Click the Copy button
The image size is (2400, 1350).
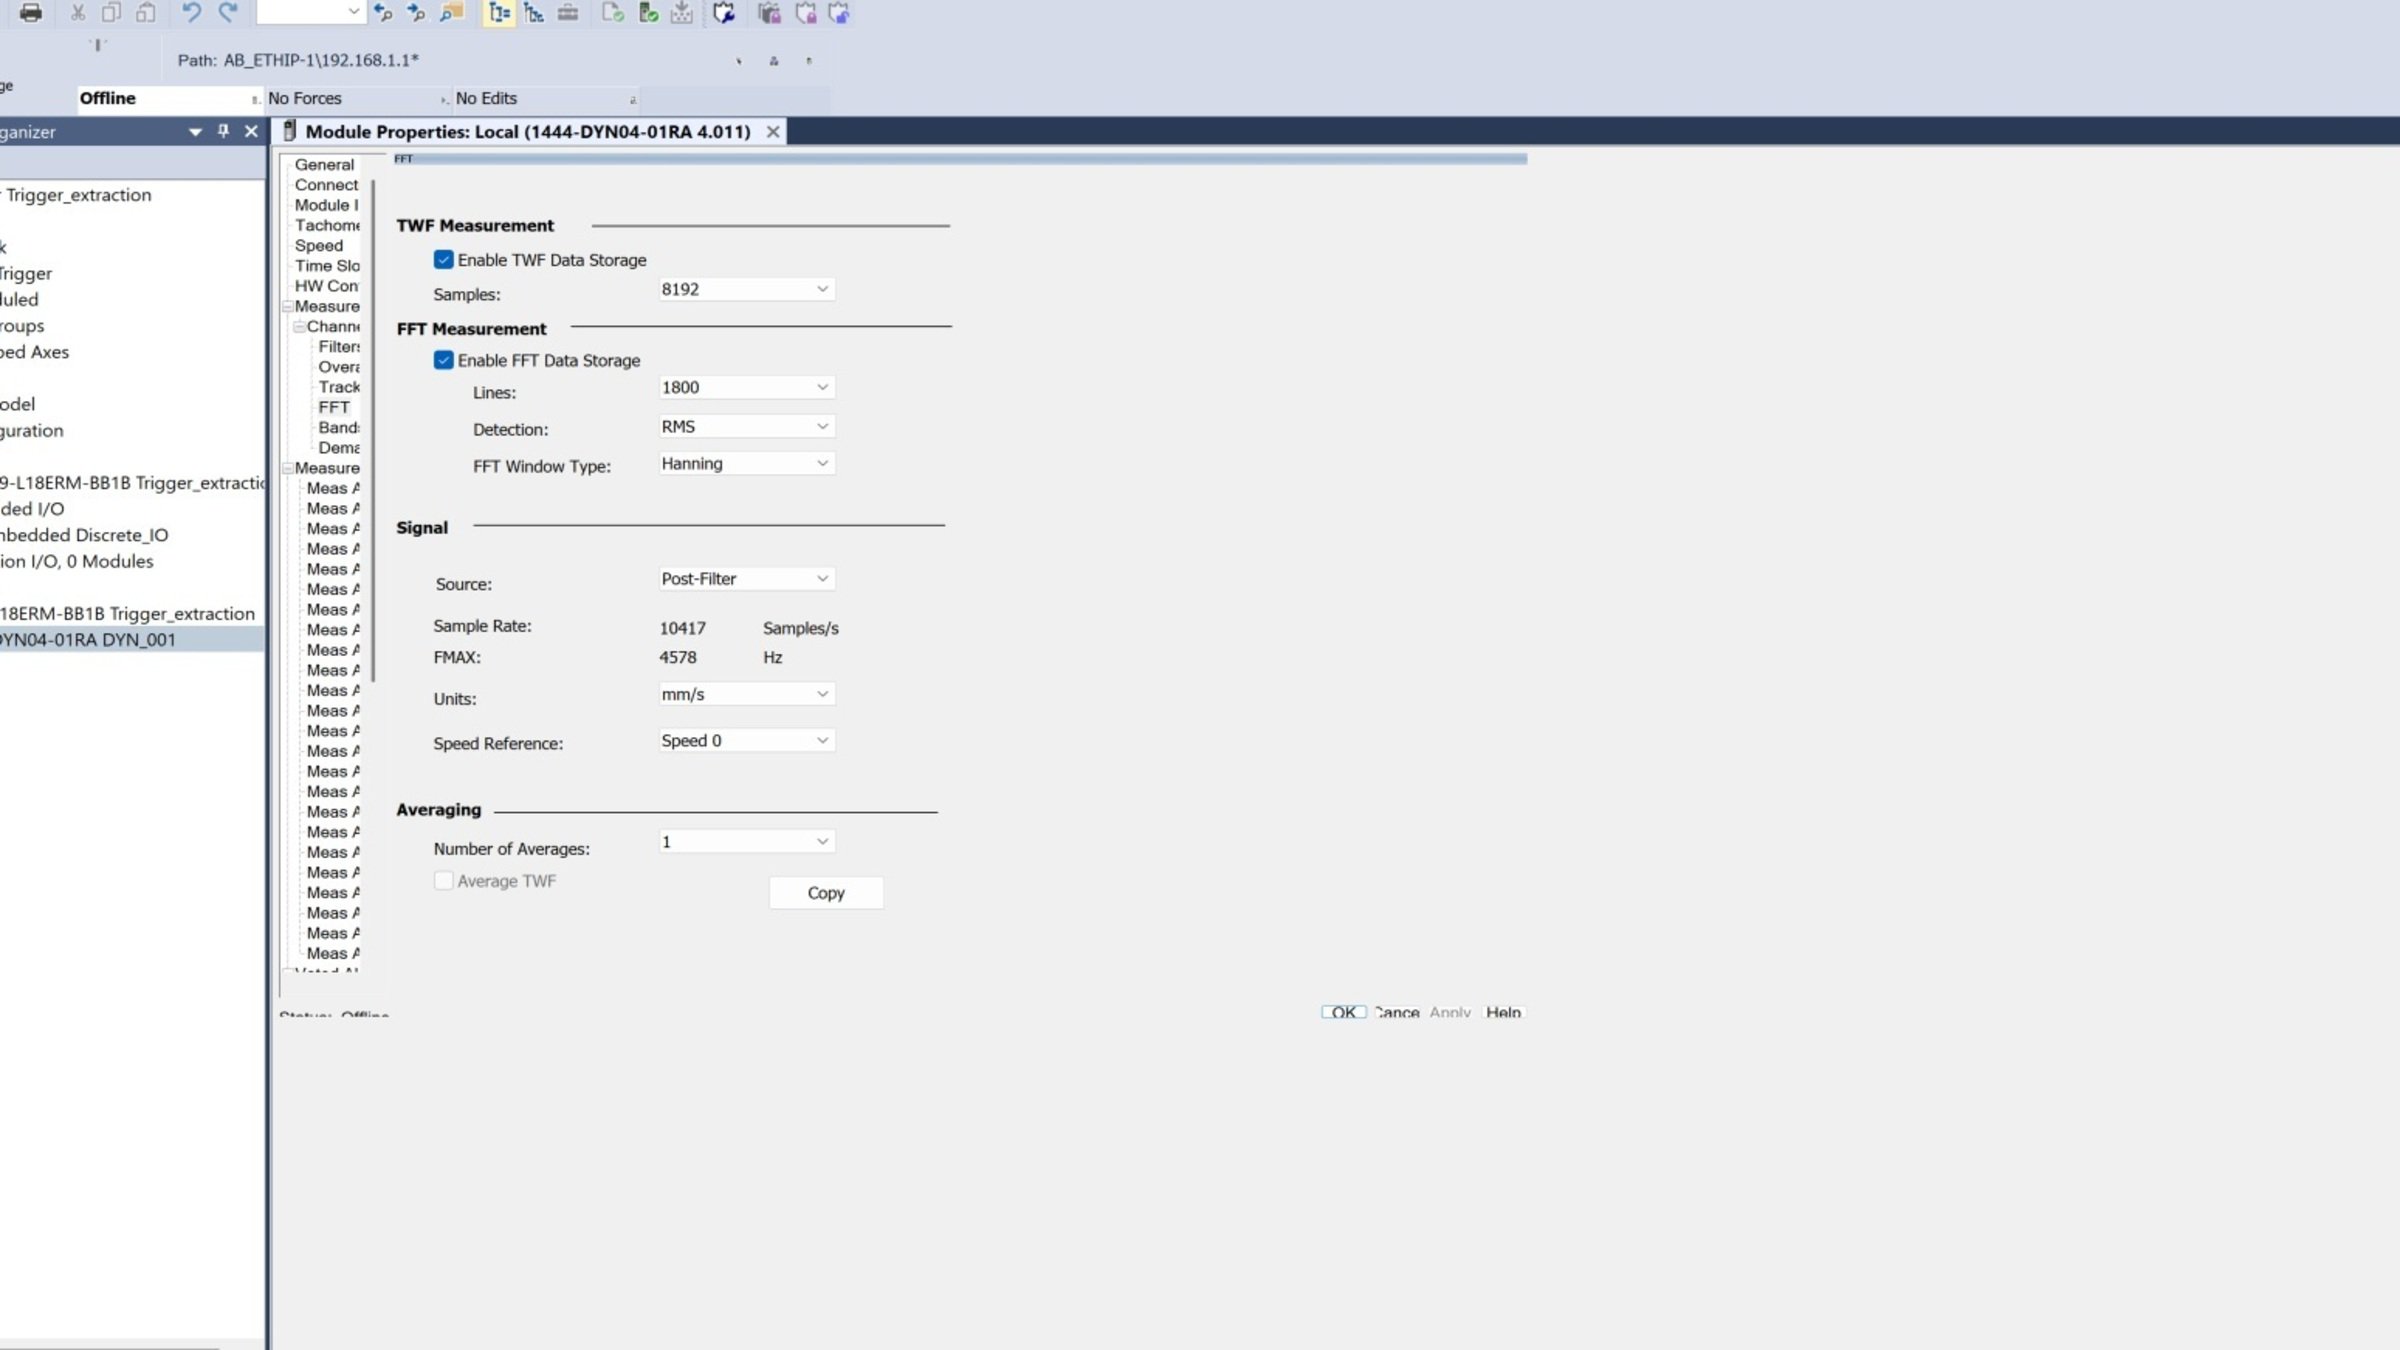(x=826, y=893)
